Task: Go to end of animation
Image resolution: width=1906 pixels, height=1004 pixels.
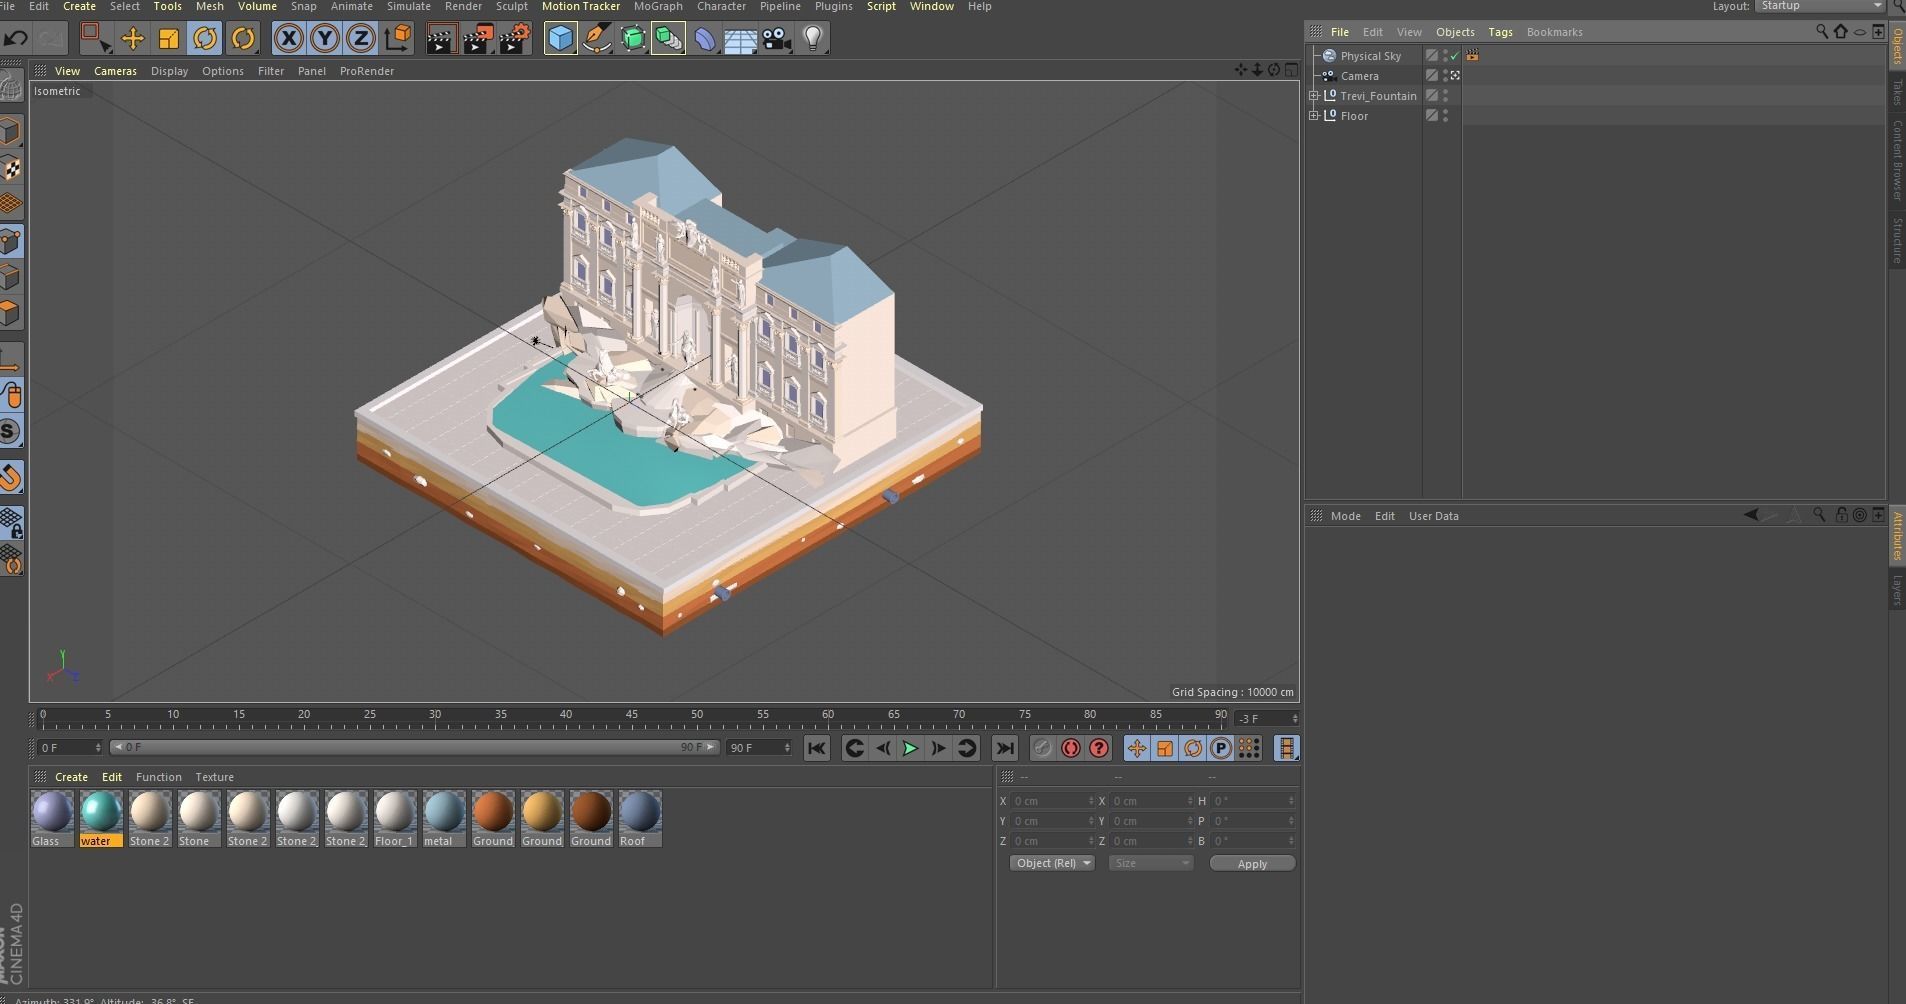Action: pyautogui.click(x=1005, y=748)
